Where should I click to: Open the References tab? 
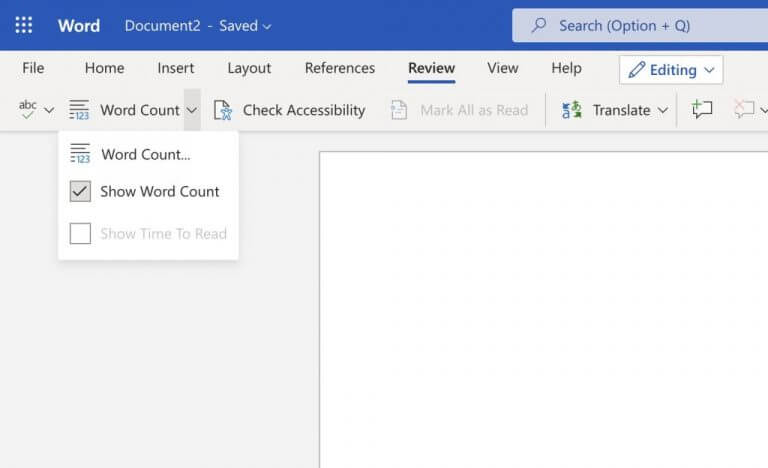coord(339,68)
